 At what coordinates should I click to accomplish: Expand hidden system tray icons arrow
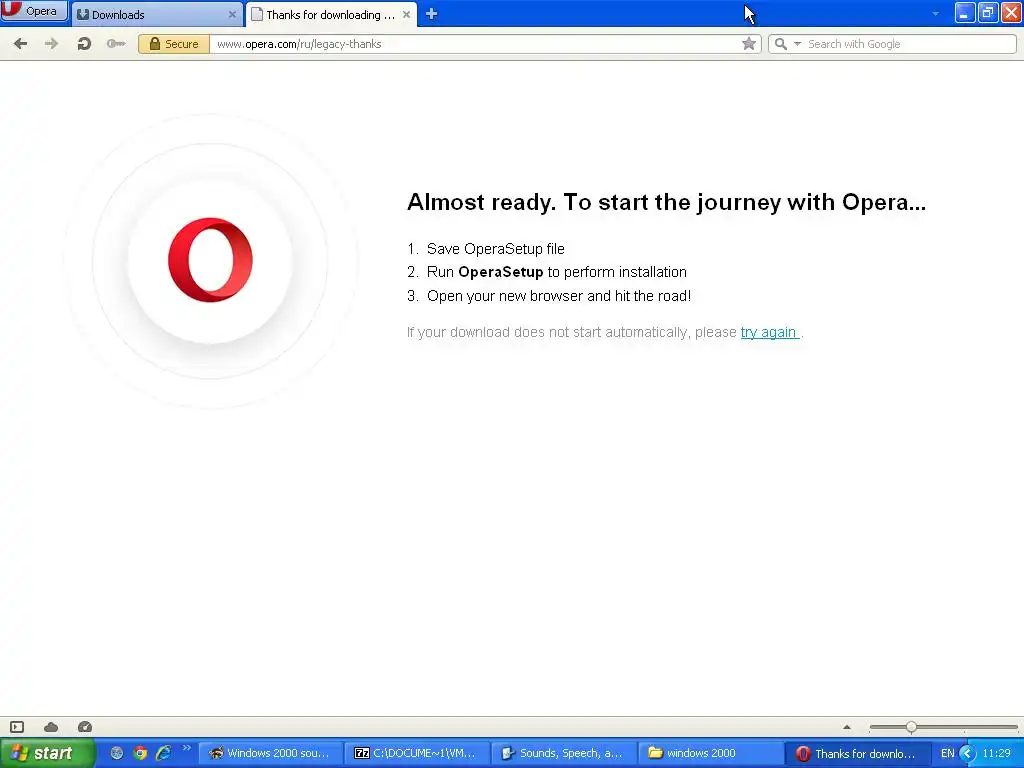968,754
